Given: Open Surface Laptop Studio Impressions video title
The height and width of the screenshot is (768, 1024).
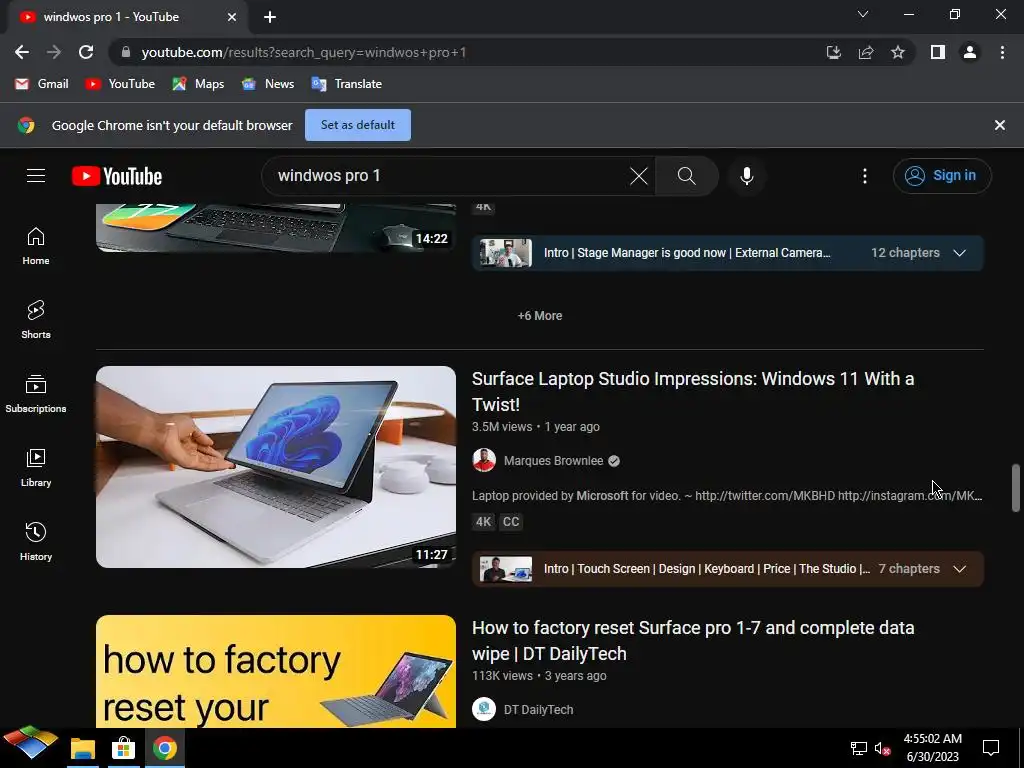Looking at the screenshot, I should coord(693,391).
